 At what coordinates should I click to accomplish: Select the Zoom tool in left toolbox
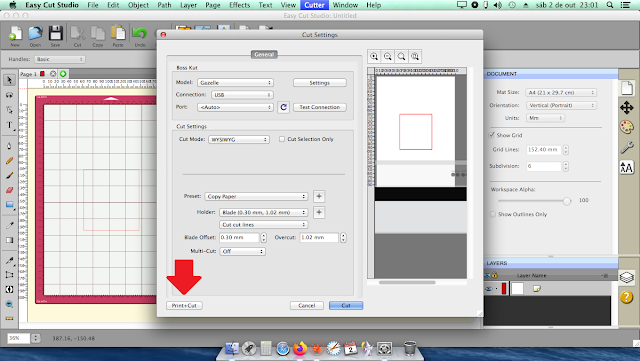tap(9, 304)
